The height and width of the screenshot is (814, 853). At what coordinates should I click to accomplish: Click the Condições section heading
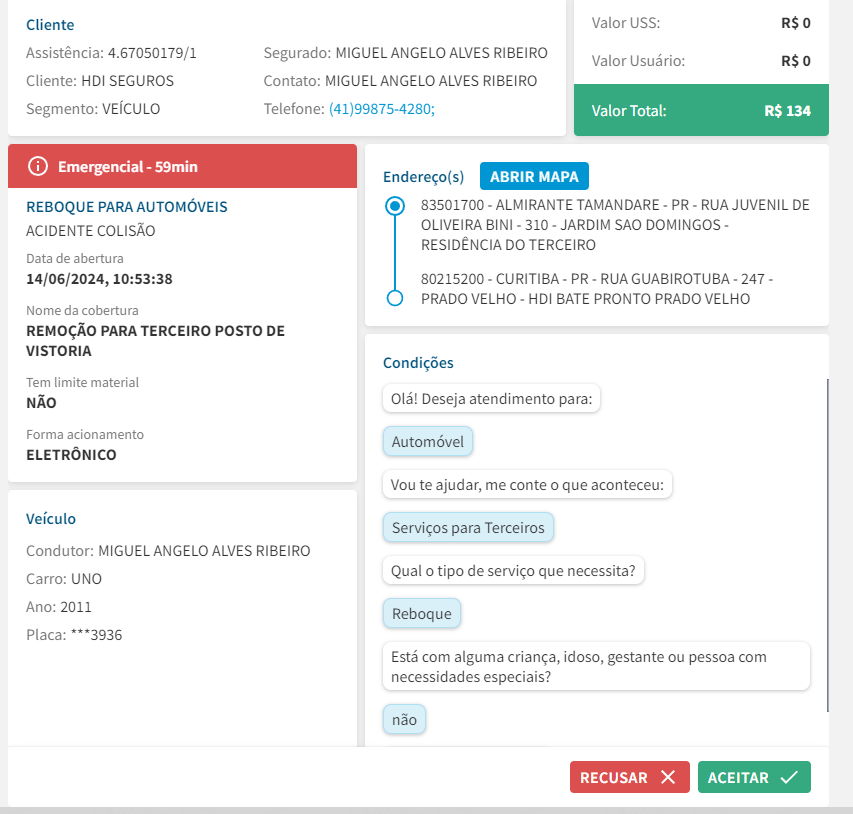point(418,362)
